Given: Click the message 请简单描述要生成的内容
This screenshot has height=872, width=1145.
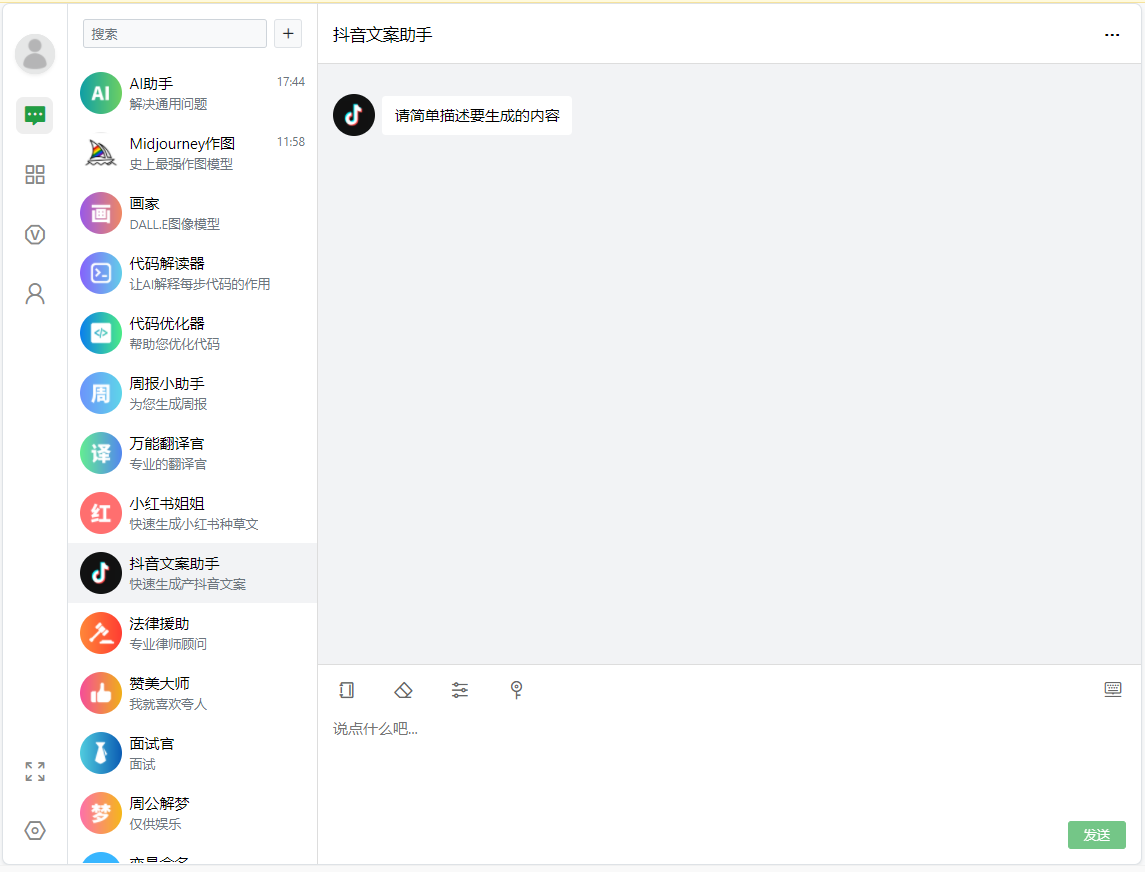Looking at the screenshot, I should click(x=477, y=115).
